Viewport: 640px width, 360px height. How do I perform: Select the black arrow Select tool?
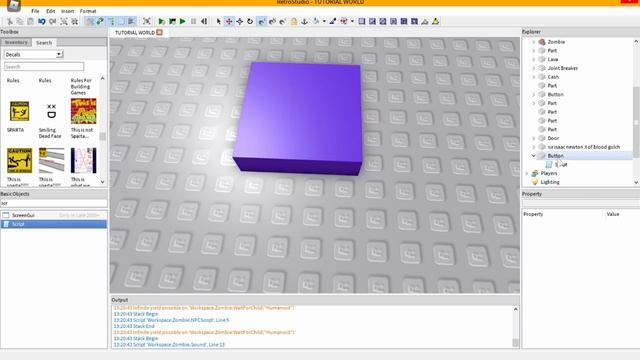pos(219,21)
